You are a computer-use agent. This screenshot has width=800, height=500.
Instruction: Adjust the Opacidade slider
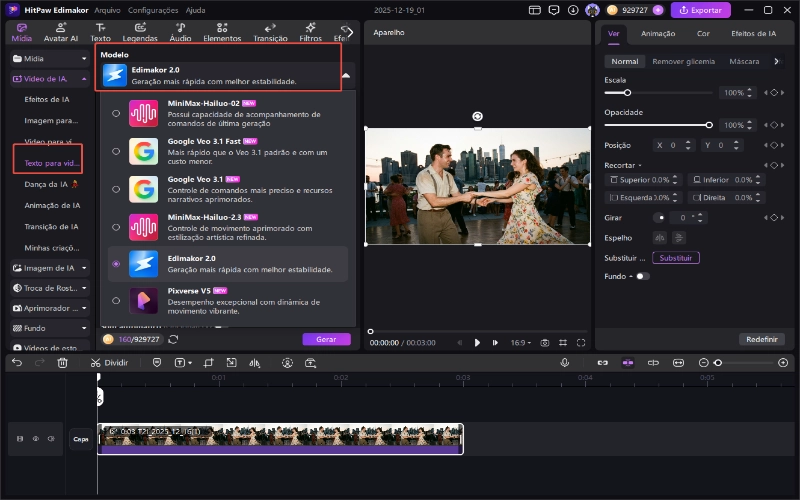[x=709, y=125]
